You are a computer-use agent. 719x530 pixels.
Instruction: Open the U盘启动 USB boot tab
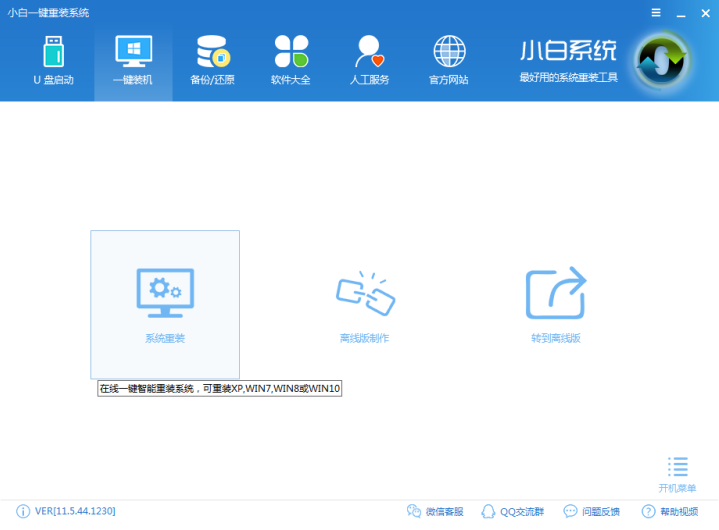[54, 61]
